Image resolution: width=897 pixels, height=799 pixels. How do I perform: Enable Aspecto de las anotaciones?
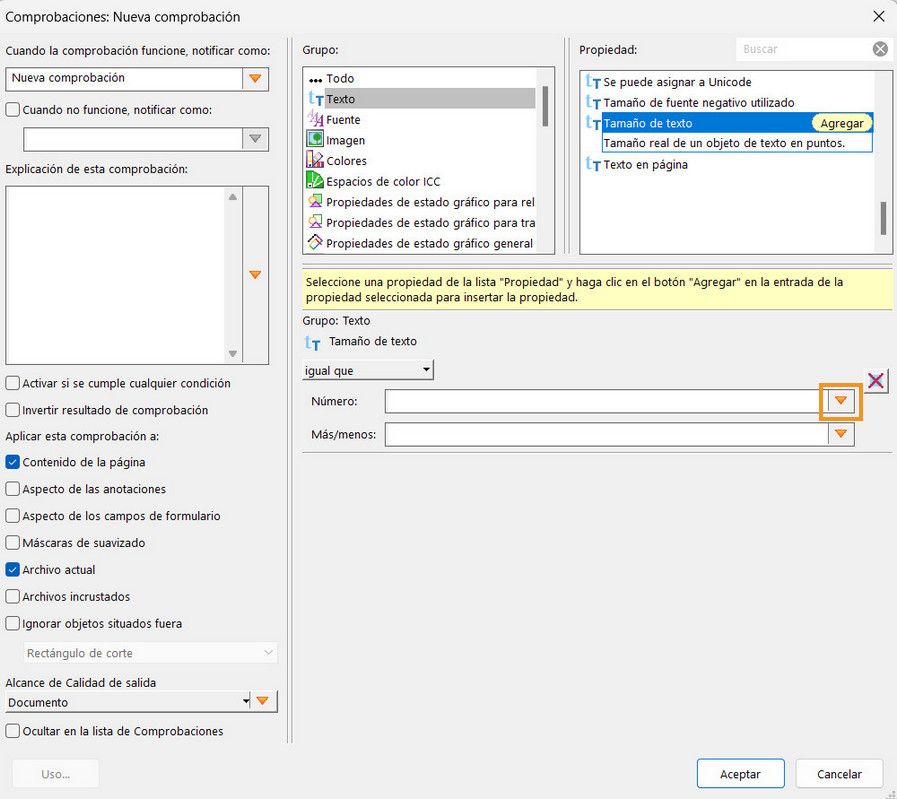(x=13, y=489)
